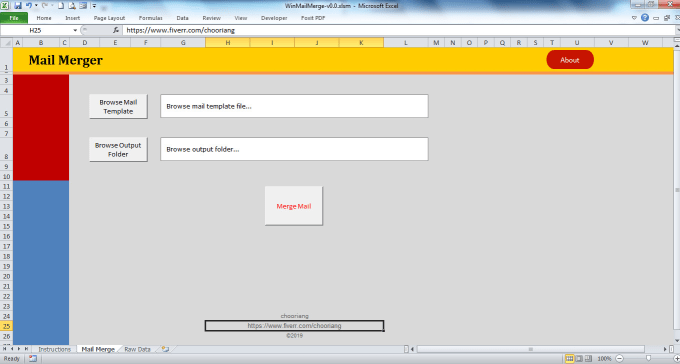Click the Excel Help question mark icon
Viewport: 680px width, 364px height.
pyautogui.click(x=645, y=18)
